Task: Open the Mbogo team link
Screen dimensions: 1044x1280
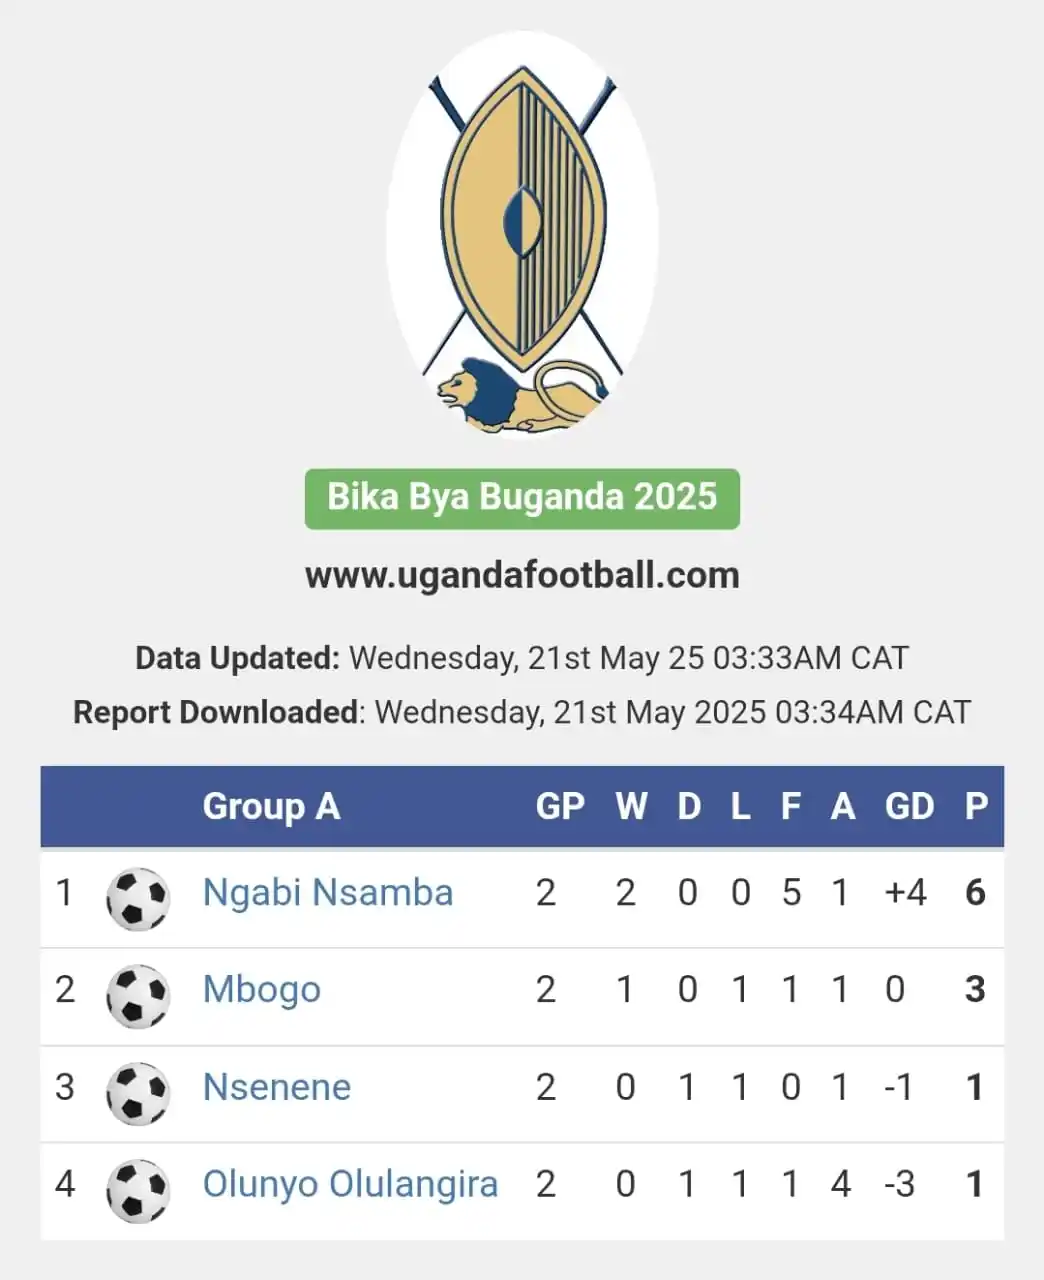Action: point(262,989)
